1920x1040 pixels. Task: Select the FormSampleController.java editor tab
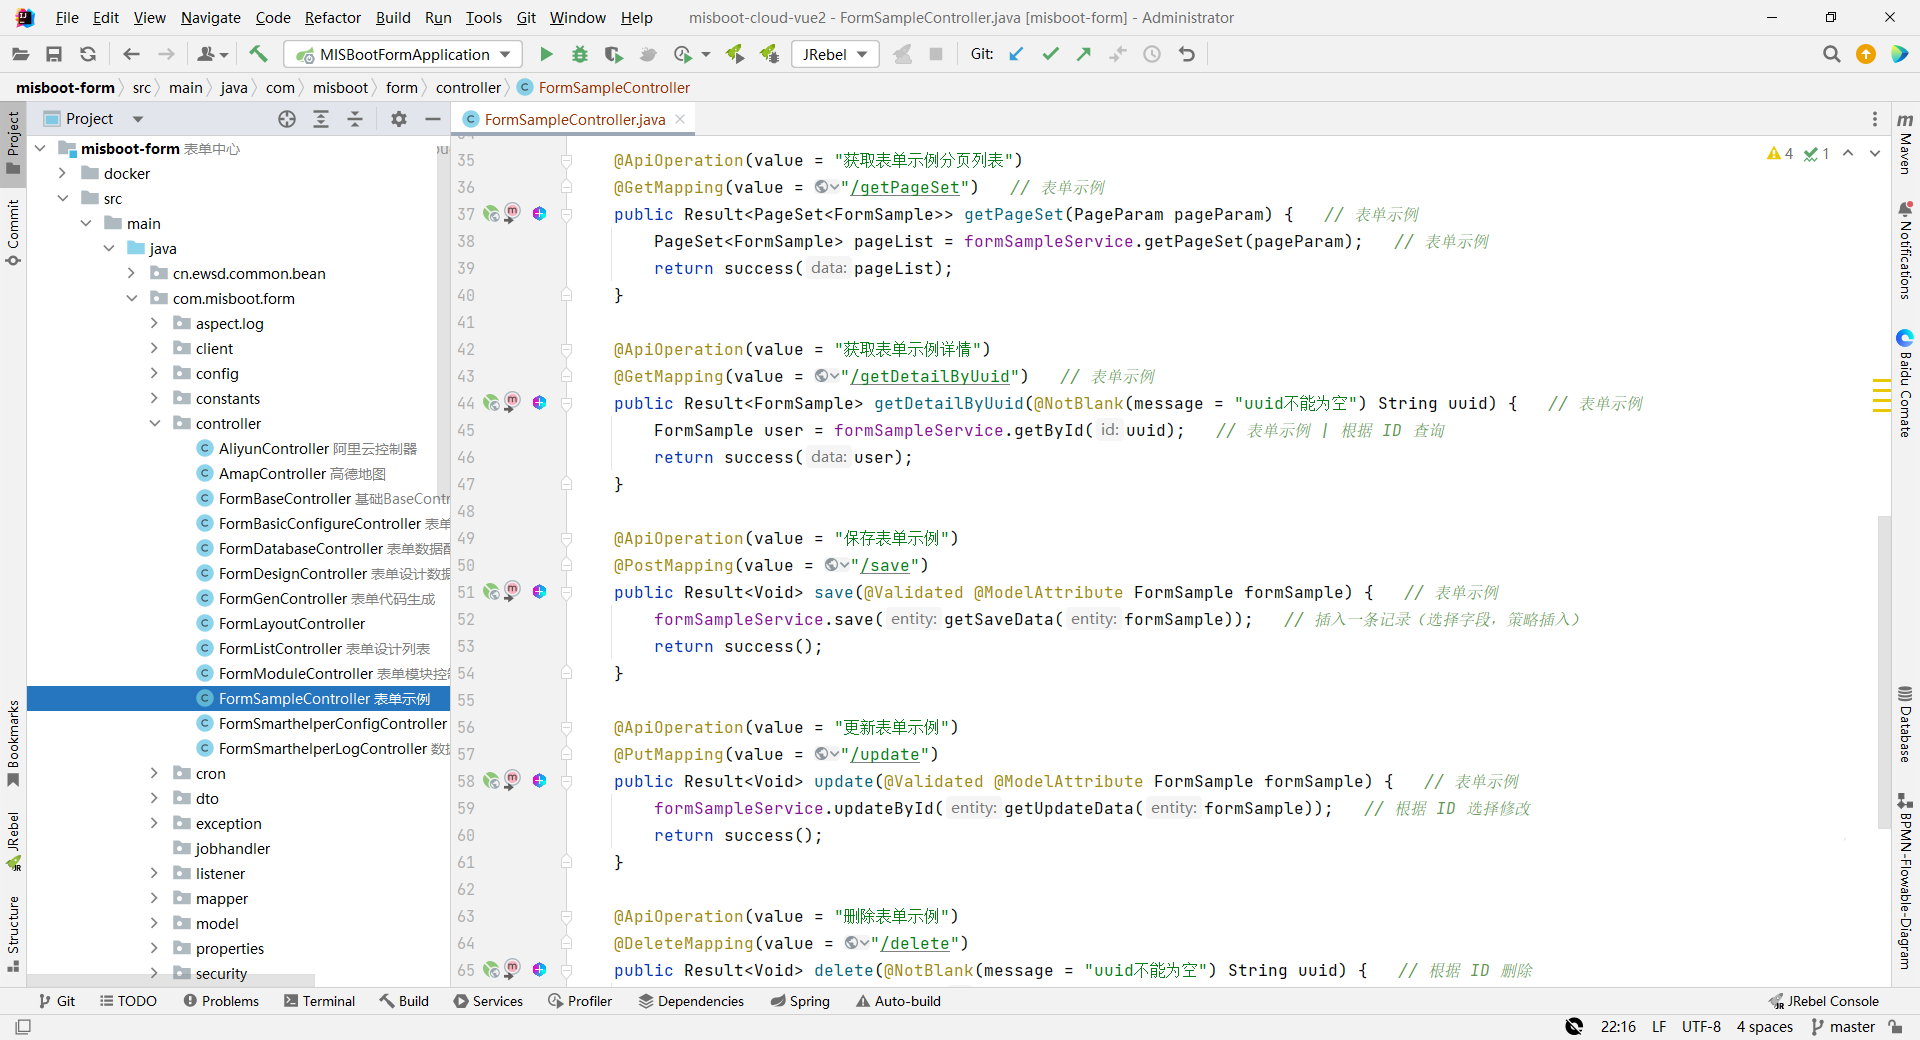574,119
